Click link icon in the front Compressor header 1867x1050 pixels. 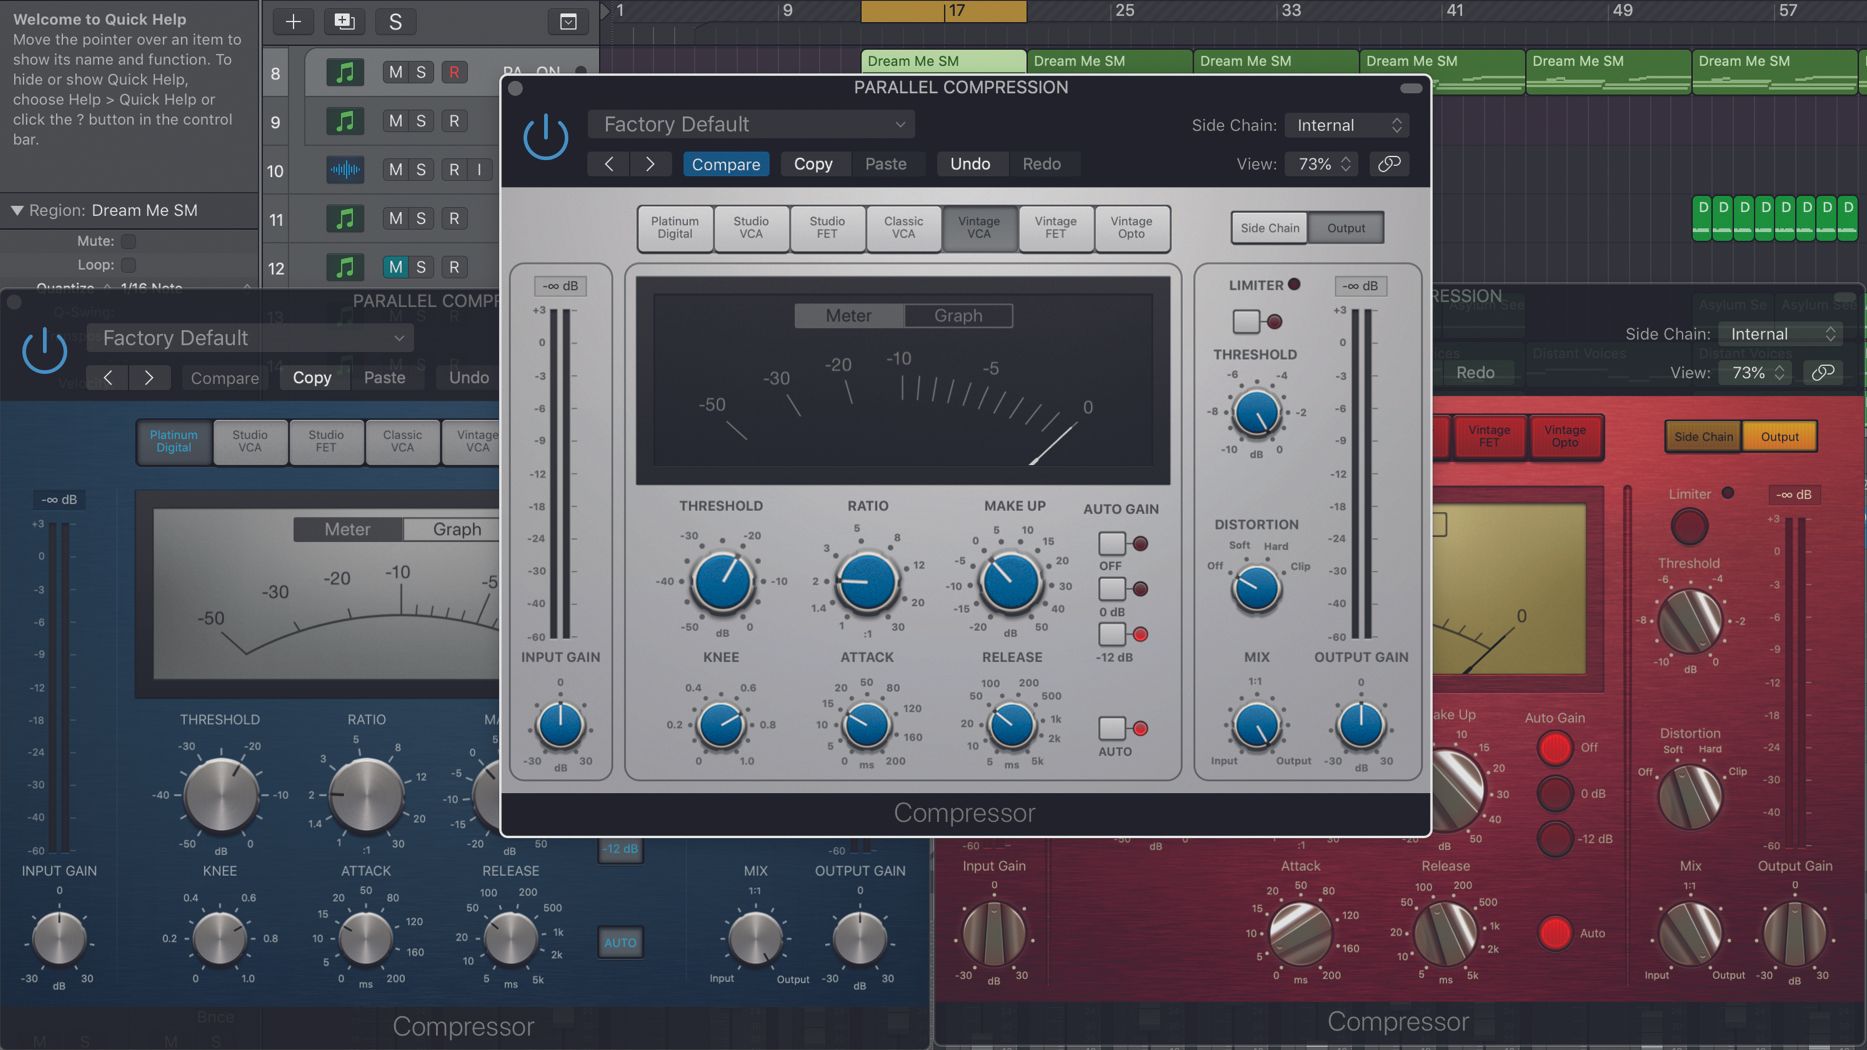coord(1389,164)
